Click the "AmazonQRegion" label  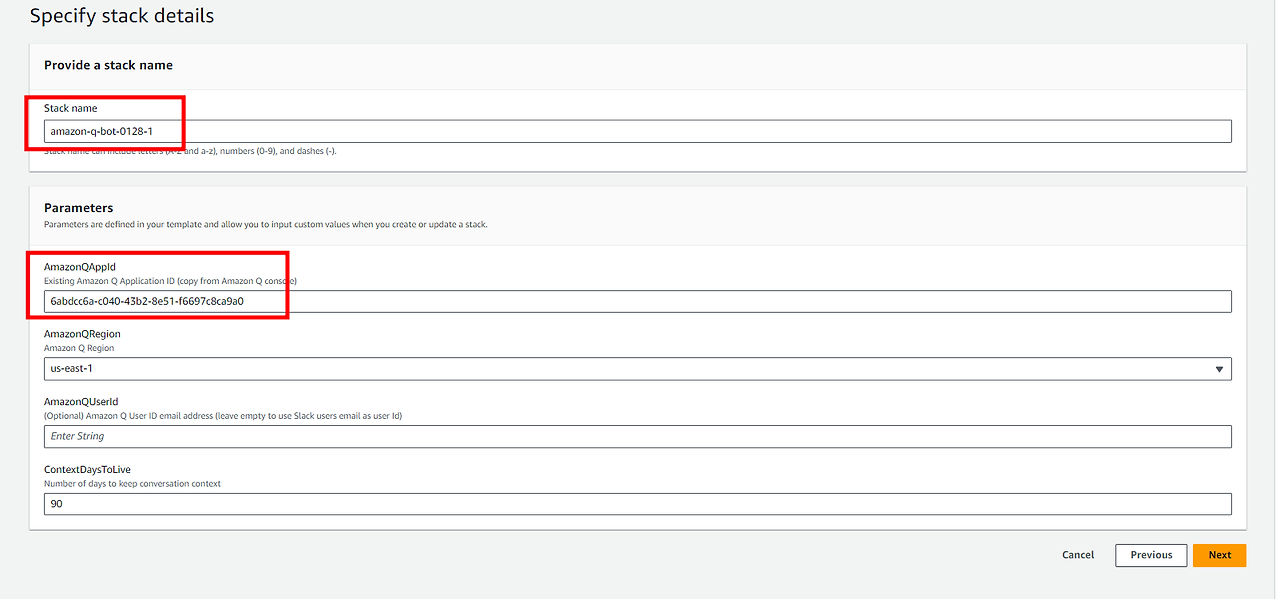tap(82, 334)
